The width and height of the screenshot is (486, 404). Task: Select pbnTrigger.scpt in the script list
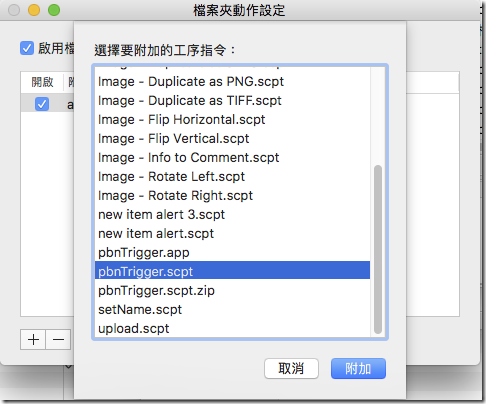232,271
